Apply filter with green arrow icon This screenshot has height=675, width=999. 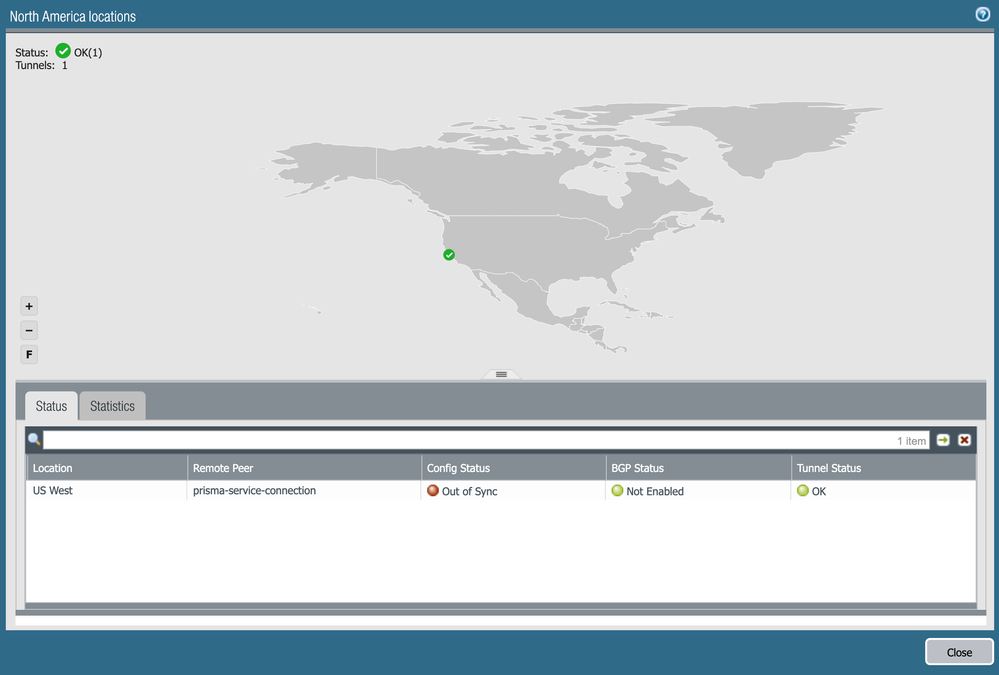[x=943, y=440]
